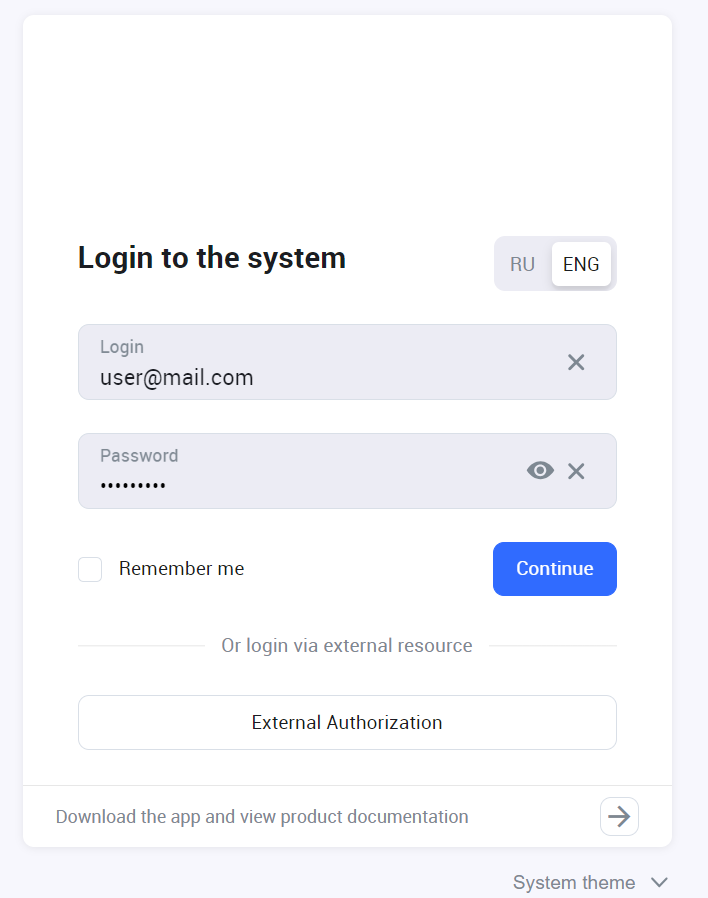The width and height of the screenshot is (708, 898).
Task: Click the Remember me label text
Action: point(181,569)
